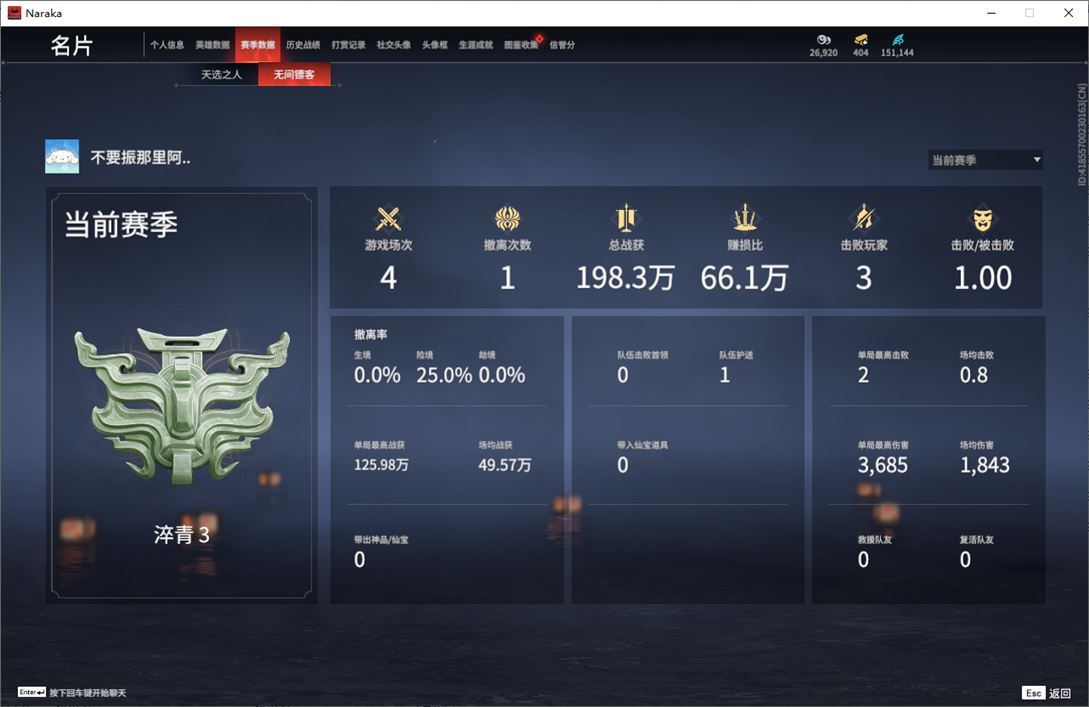Screen dimensions: 1089x707
Task: Select the 赛季数据 tab
Action: (258, 45)
